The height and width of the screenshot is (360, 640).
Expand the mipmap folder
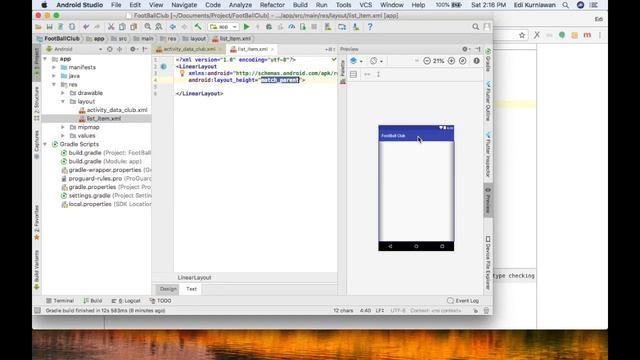tap(63, 127)
